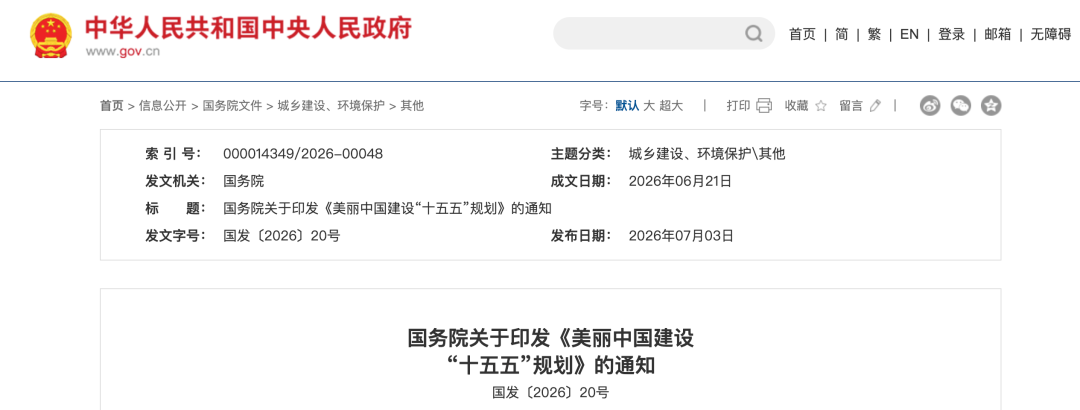Click the grey star share icon
This screenshot has width=1080, height=410.
(991, 105)
